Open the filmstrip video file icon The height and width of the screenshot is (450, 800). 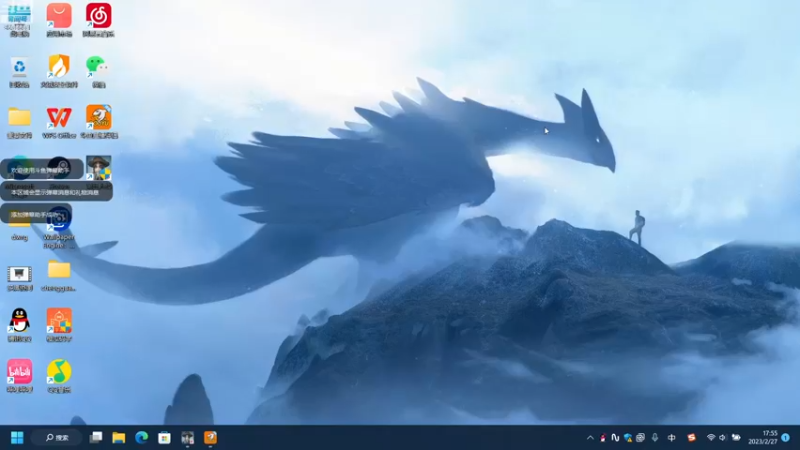pyautogui.click(x=19, y=274)
